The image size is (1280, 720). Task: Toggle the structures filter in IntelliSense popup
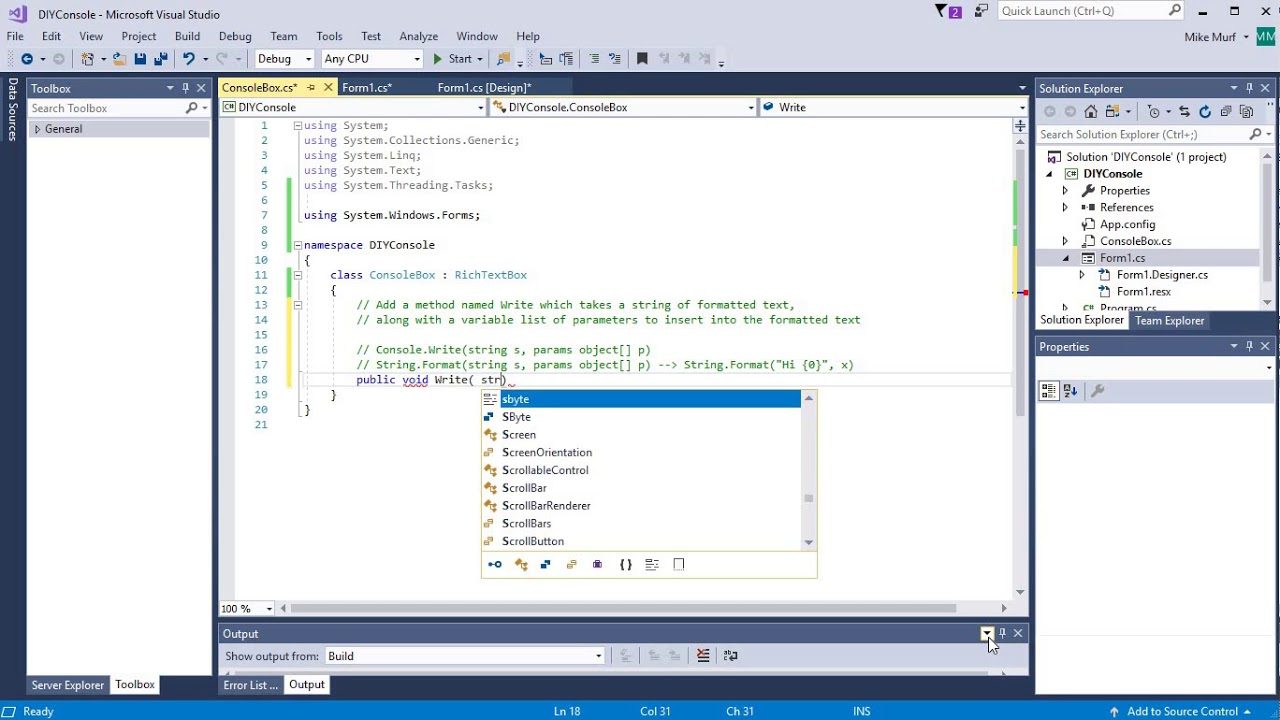point(545,565)
